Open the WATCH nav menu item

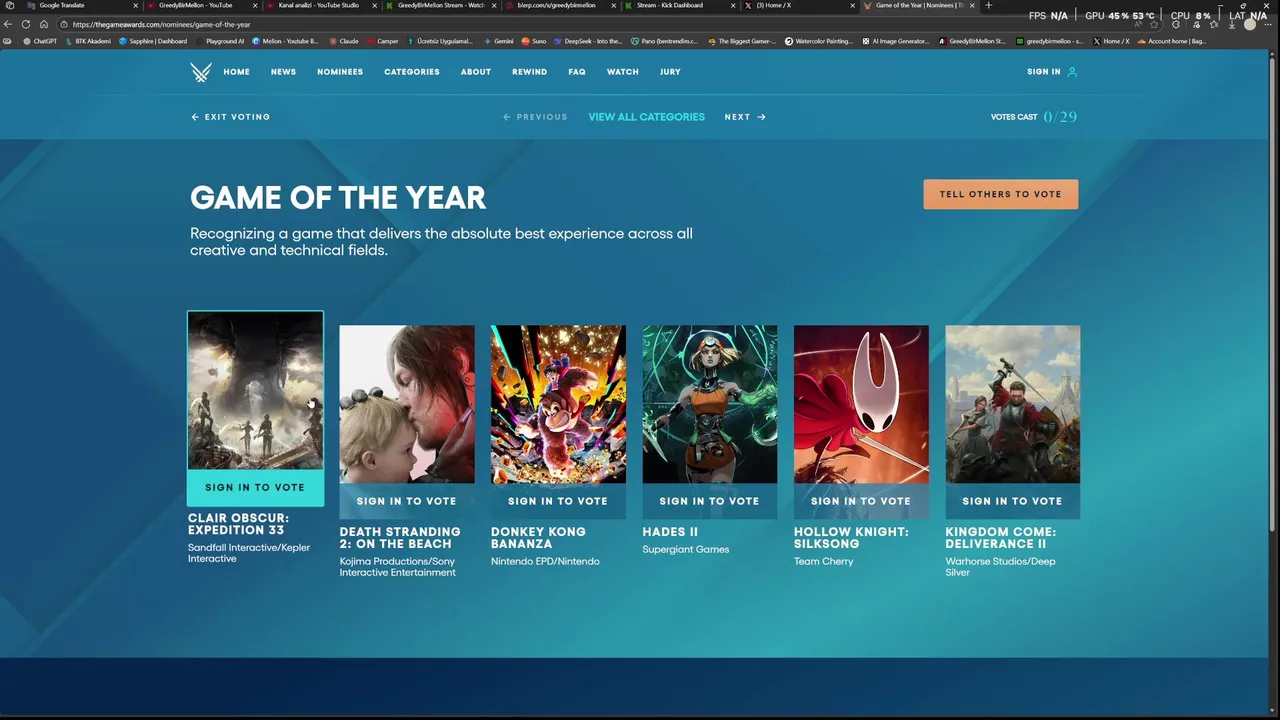click(x=623, y=72)
